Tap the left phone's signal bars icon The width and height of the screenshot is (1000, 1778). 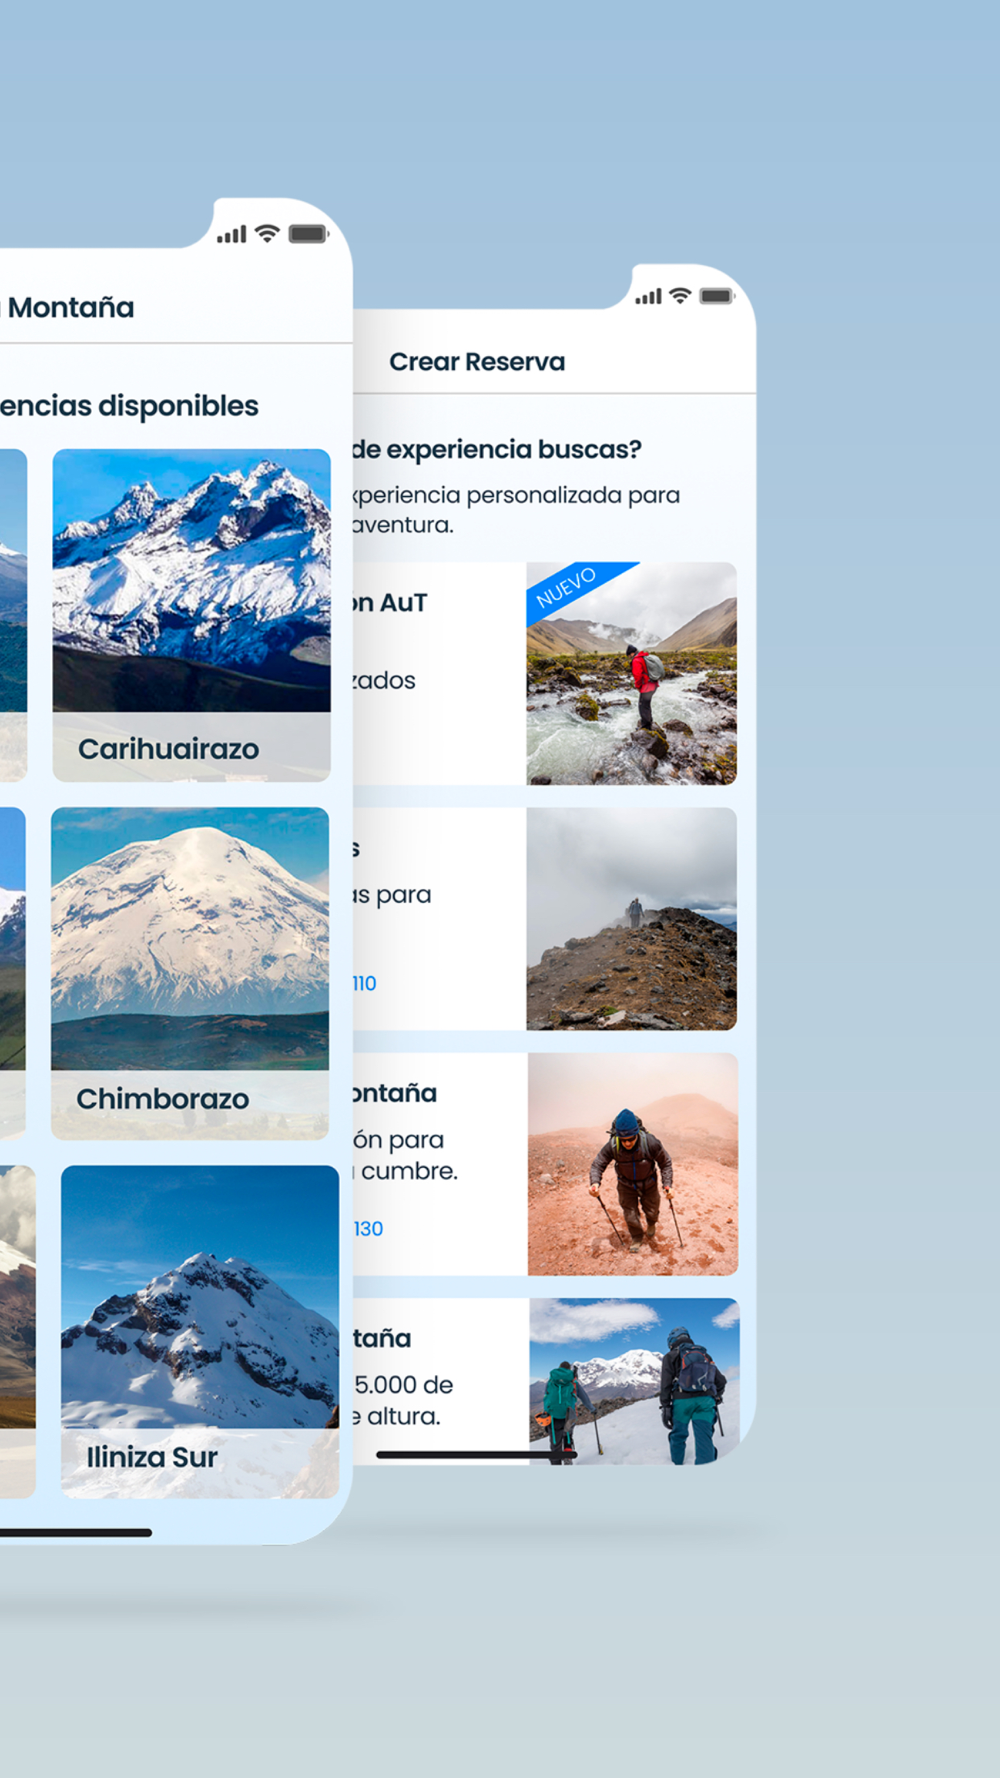click(x=232, y=235)
